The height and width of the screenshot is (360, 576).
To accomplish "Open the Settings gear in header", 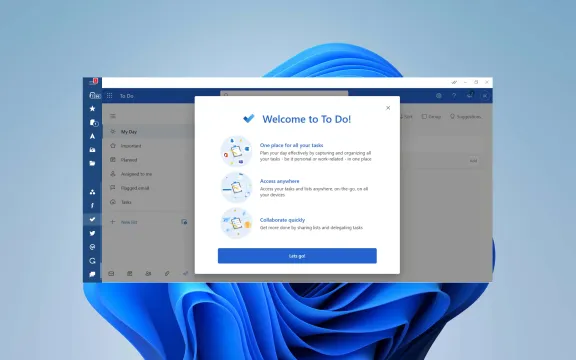I will (439, 96).
